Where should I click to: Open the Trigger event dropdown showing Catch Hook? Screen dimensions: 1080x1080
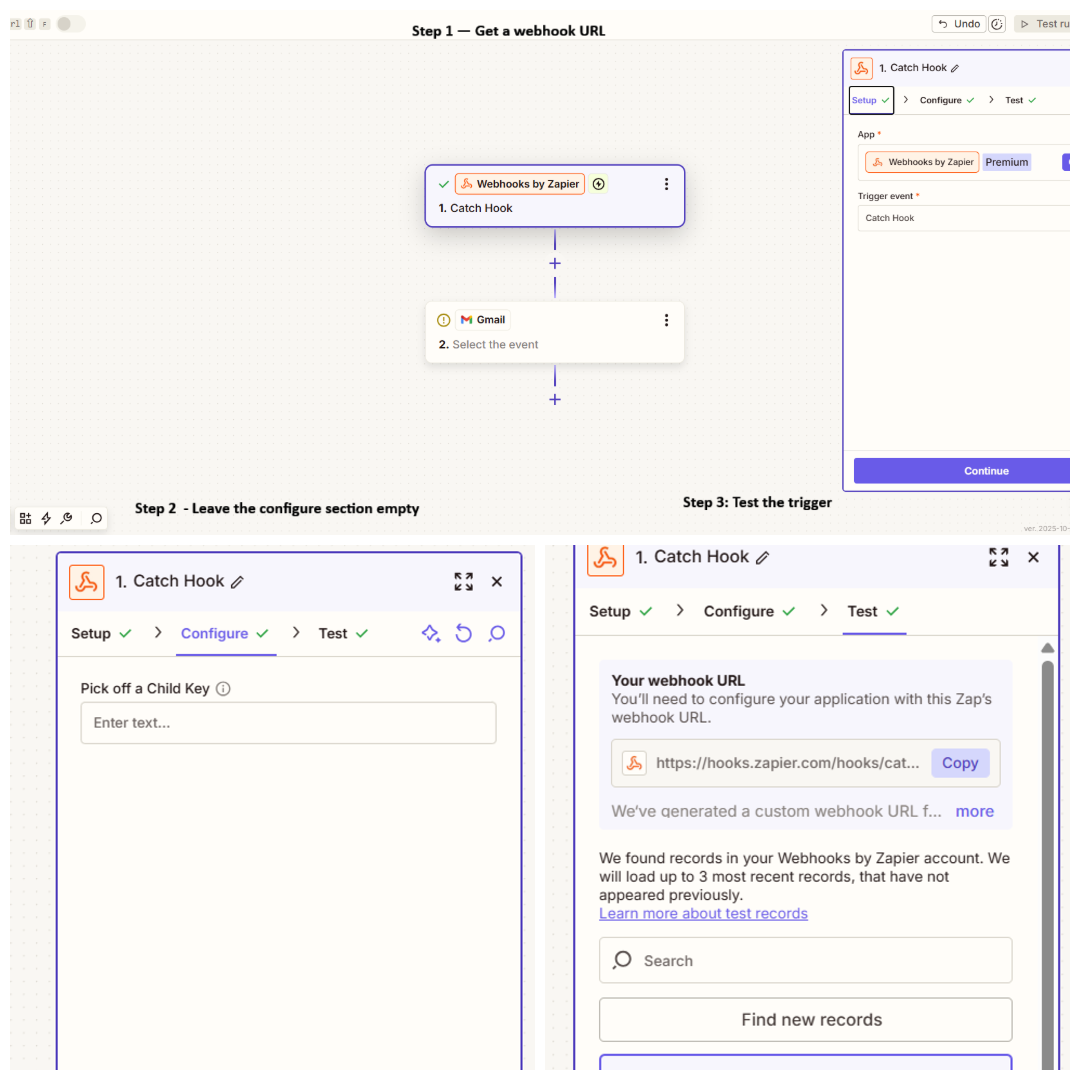pos(964,218)
